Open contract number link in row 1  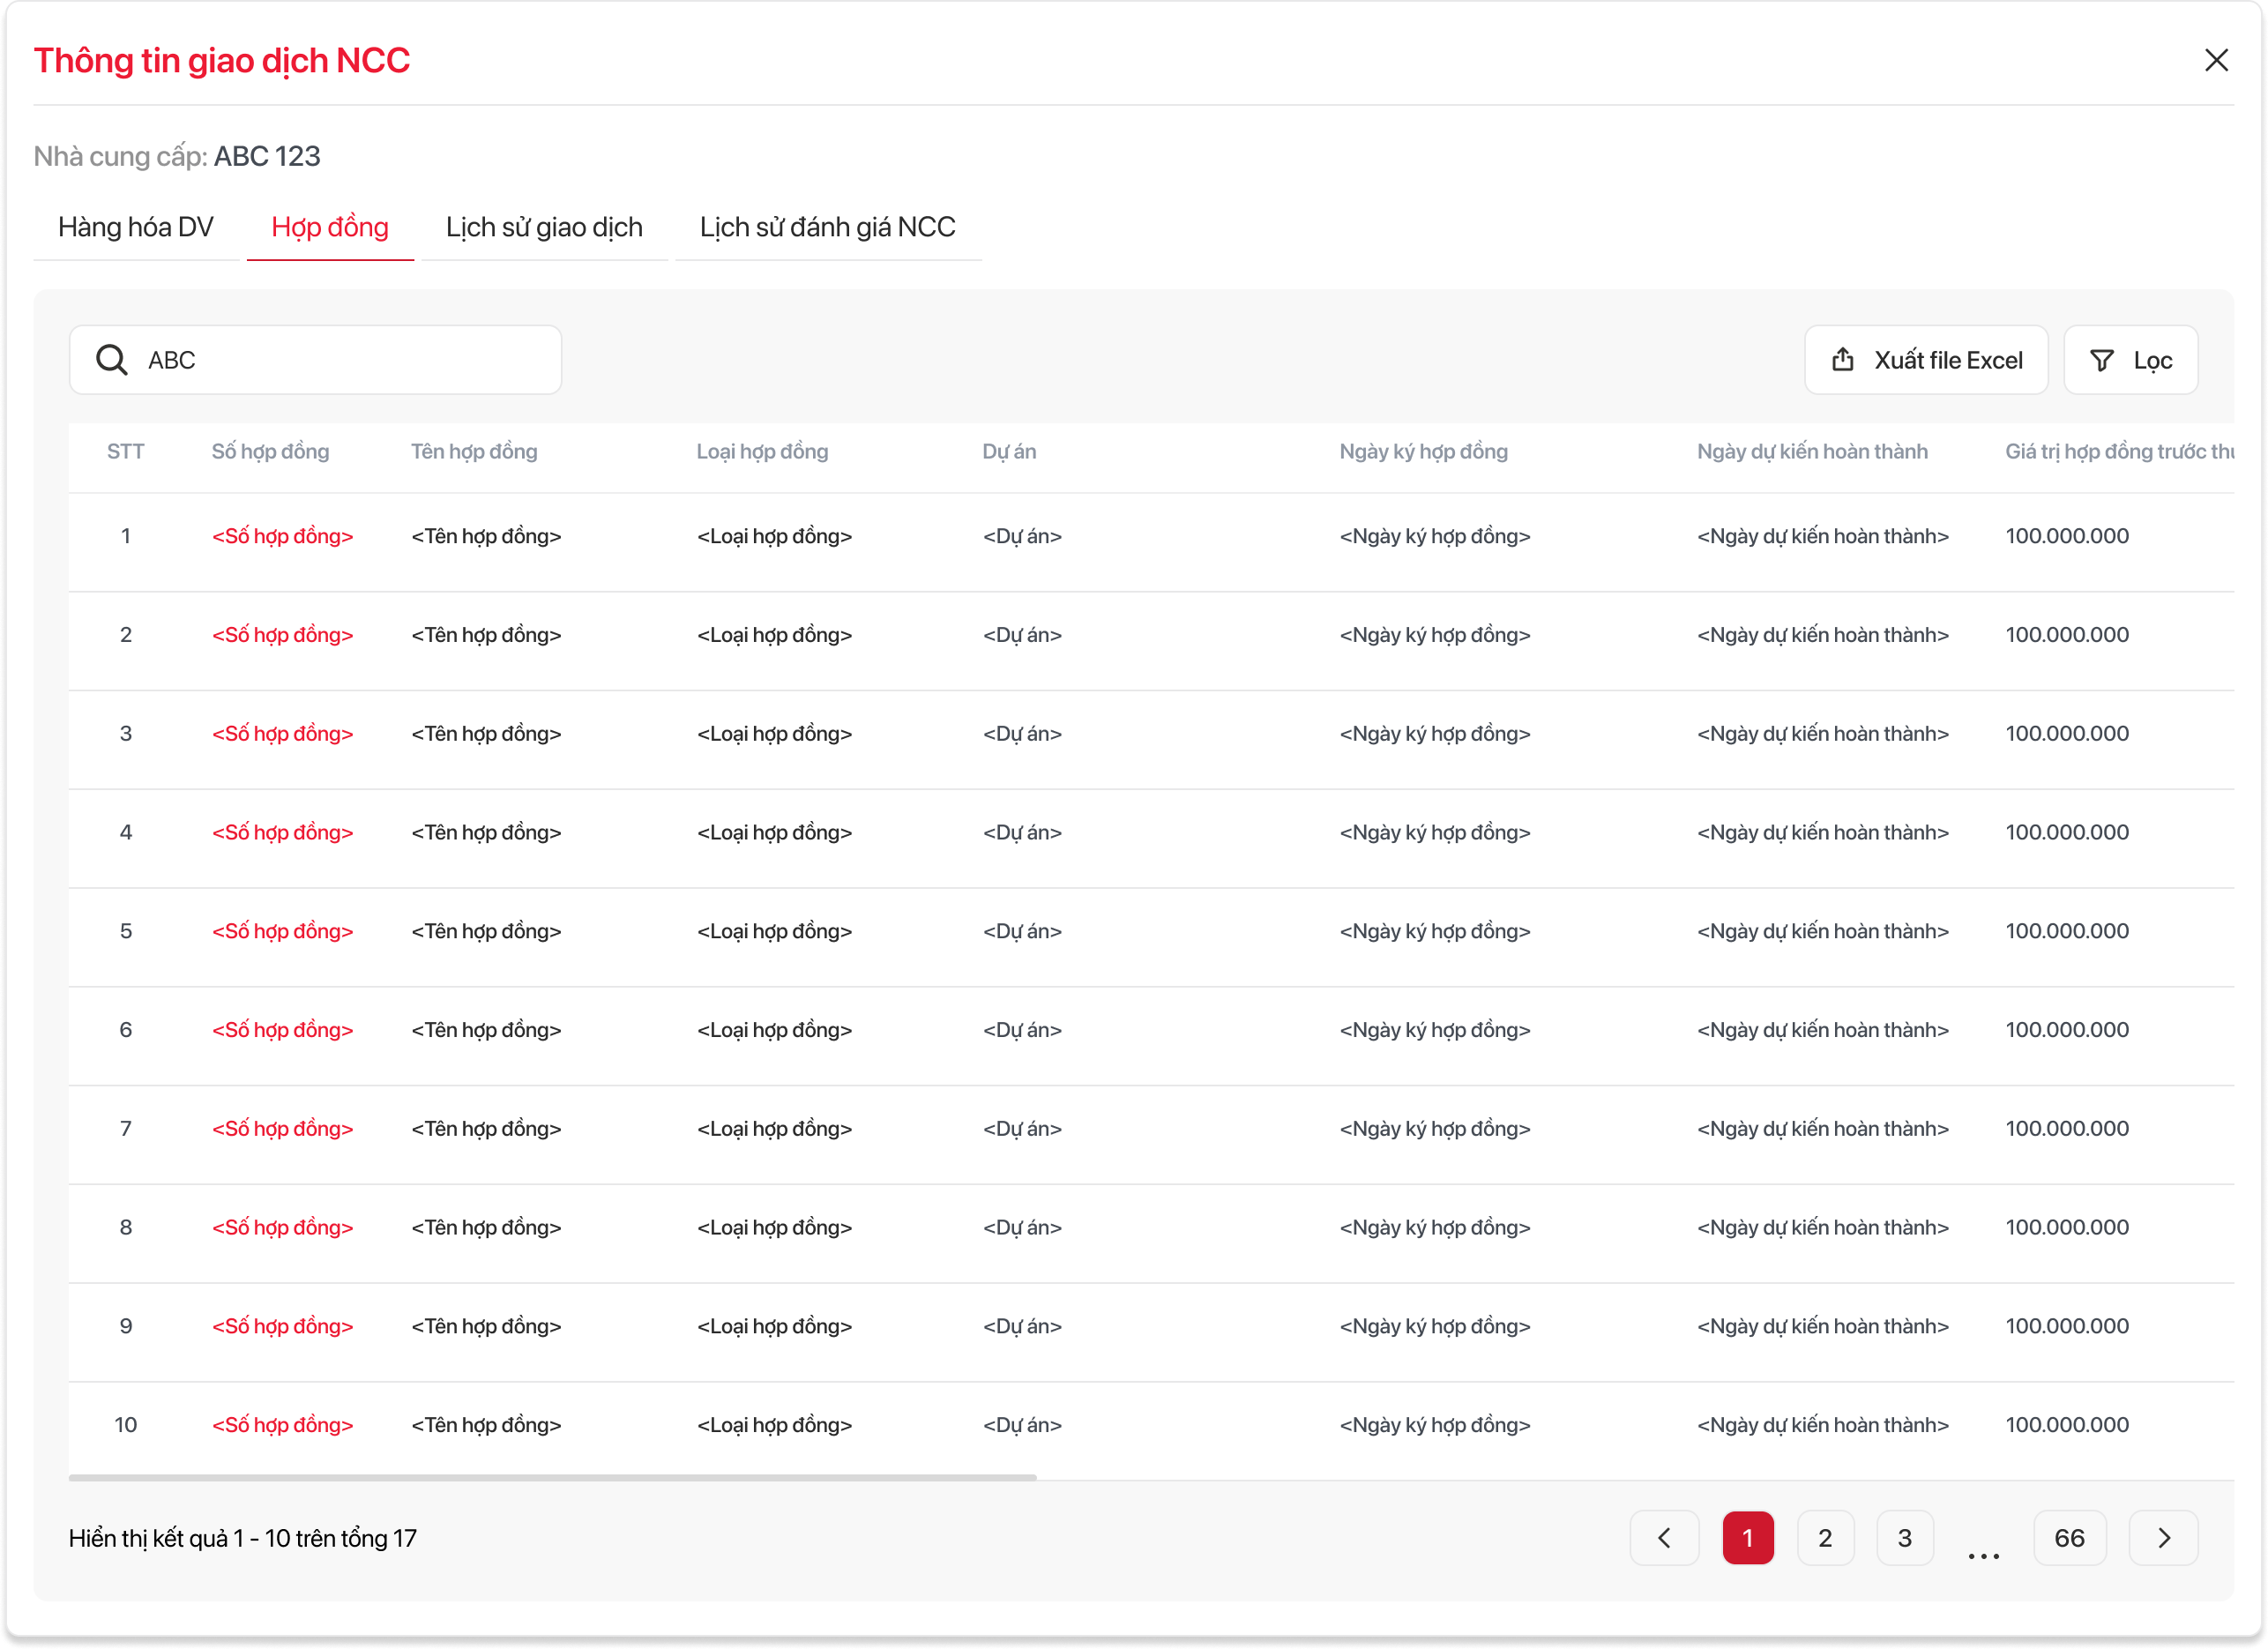[282, 536]
